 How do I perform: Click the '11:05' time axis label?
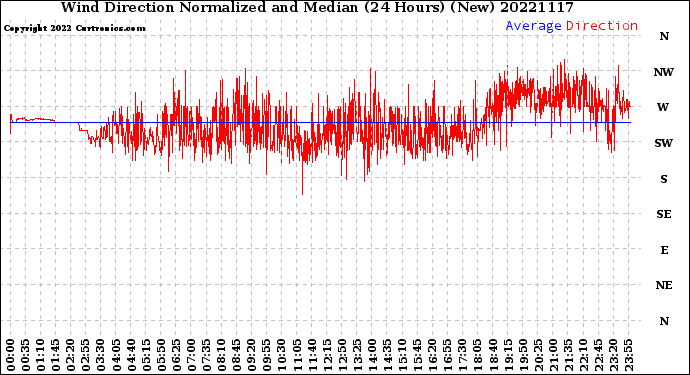point(297,355)
